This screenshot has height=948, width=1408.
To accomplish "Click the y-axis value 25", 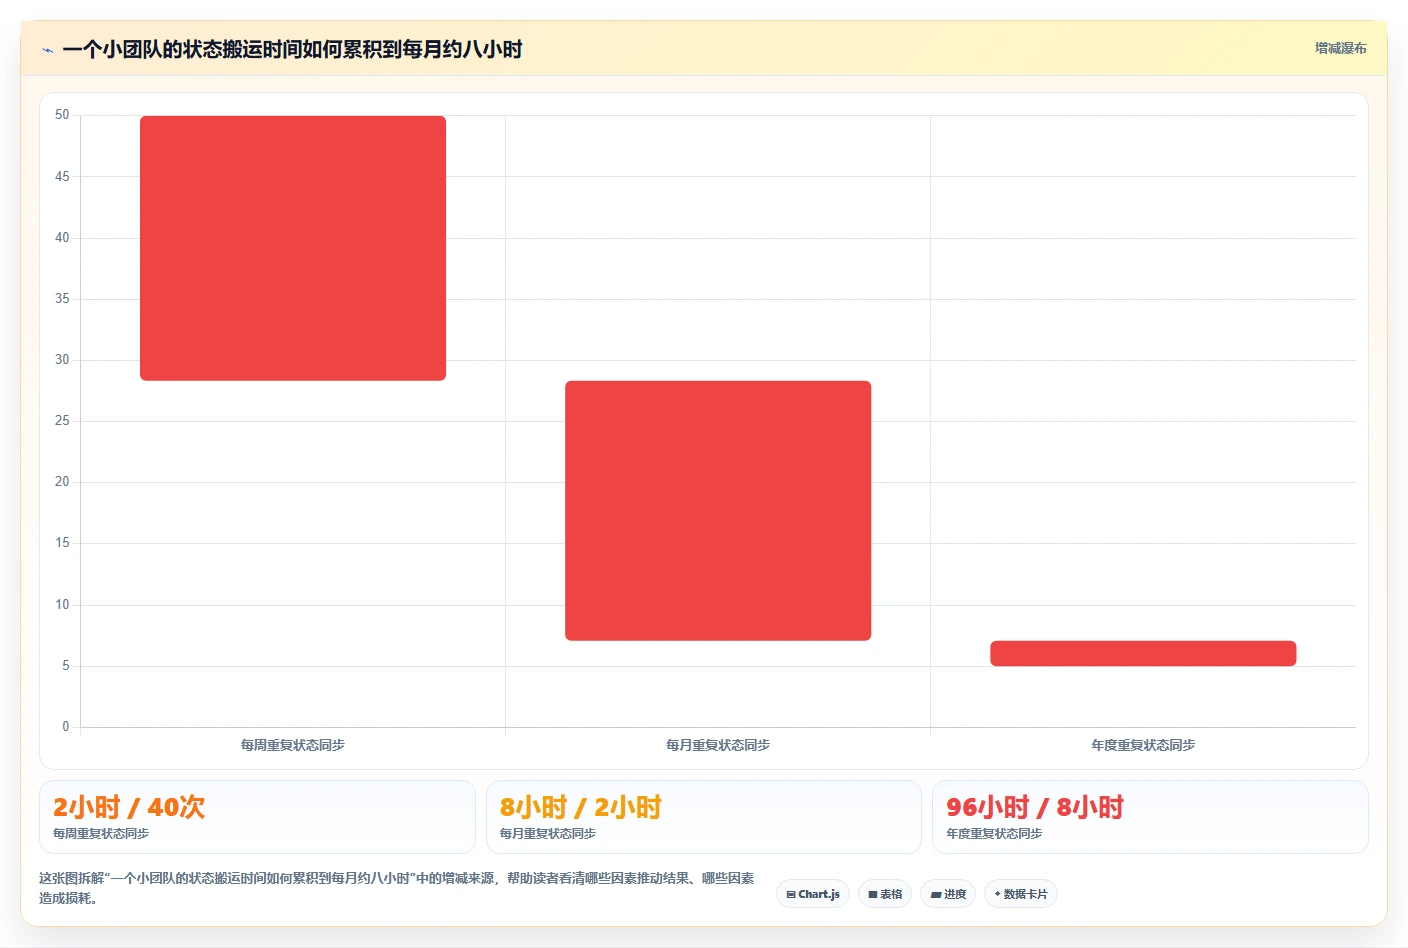I will coord(62,421).
